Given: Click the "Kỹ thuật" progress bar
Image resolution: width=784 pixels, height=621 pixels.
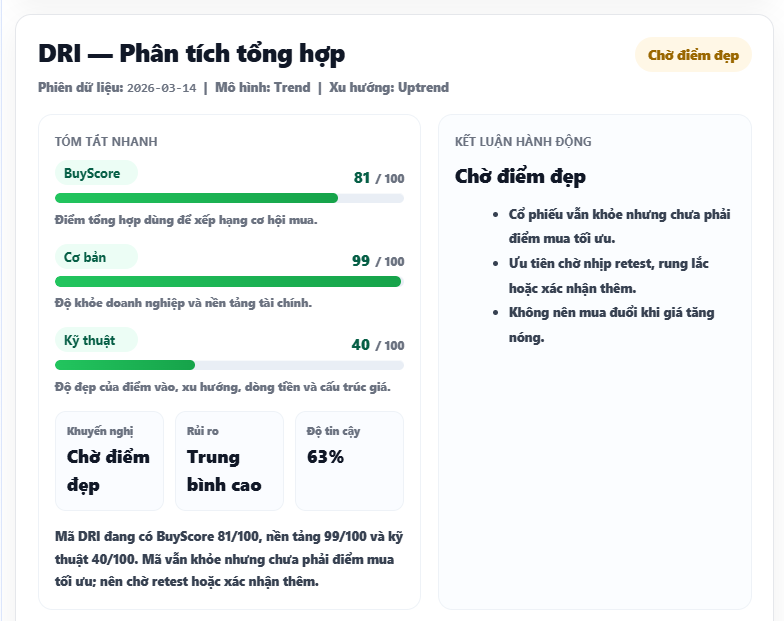Looking at the screenshot, I should (229, 365).
